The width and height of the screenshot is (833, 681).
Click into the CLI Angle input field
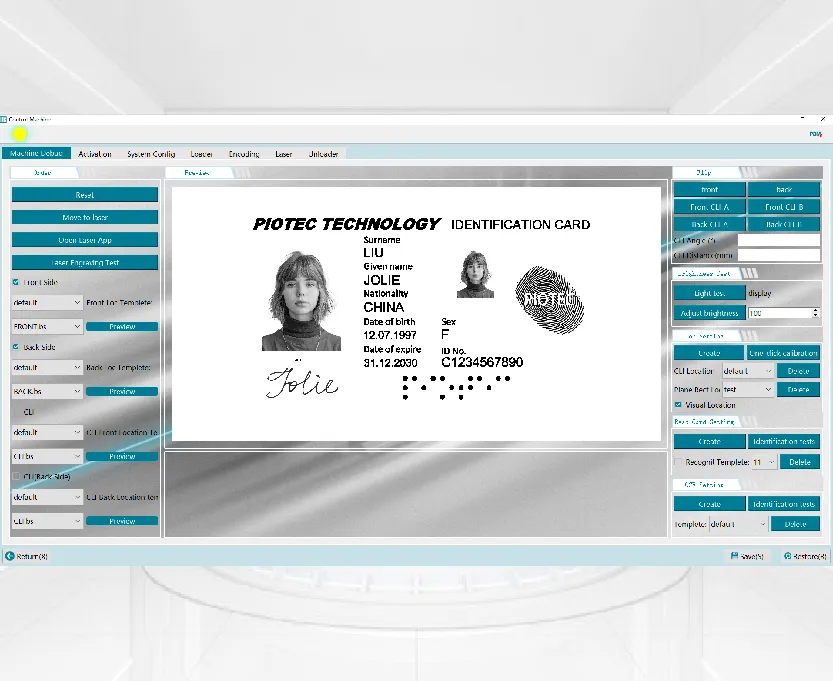tap(779, 240)
